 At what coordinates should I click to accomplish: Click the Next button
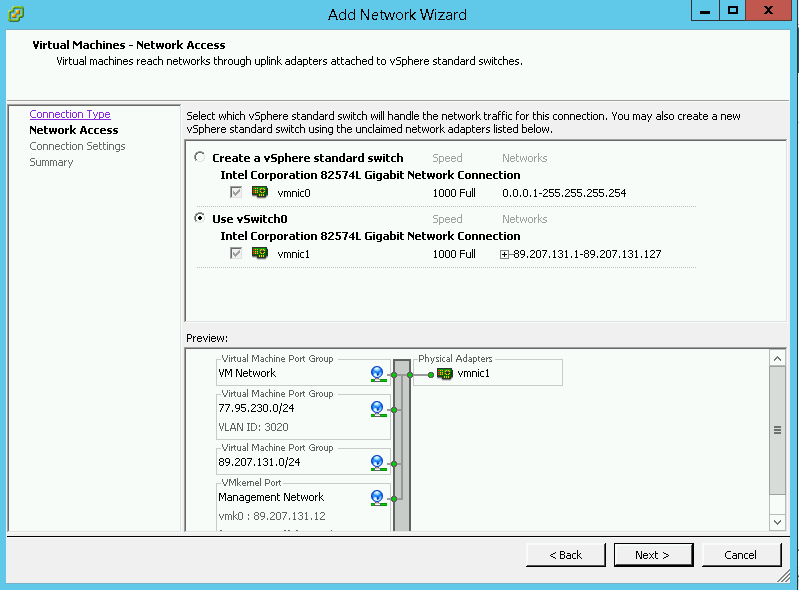tap(653, 555)
